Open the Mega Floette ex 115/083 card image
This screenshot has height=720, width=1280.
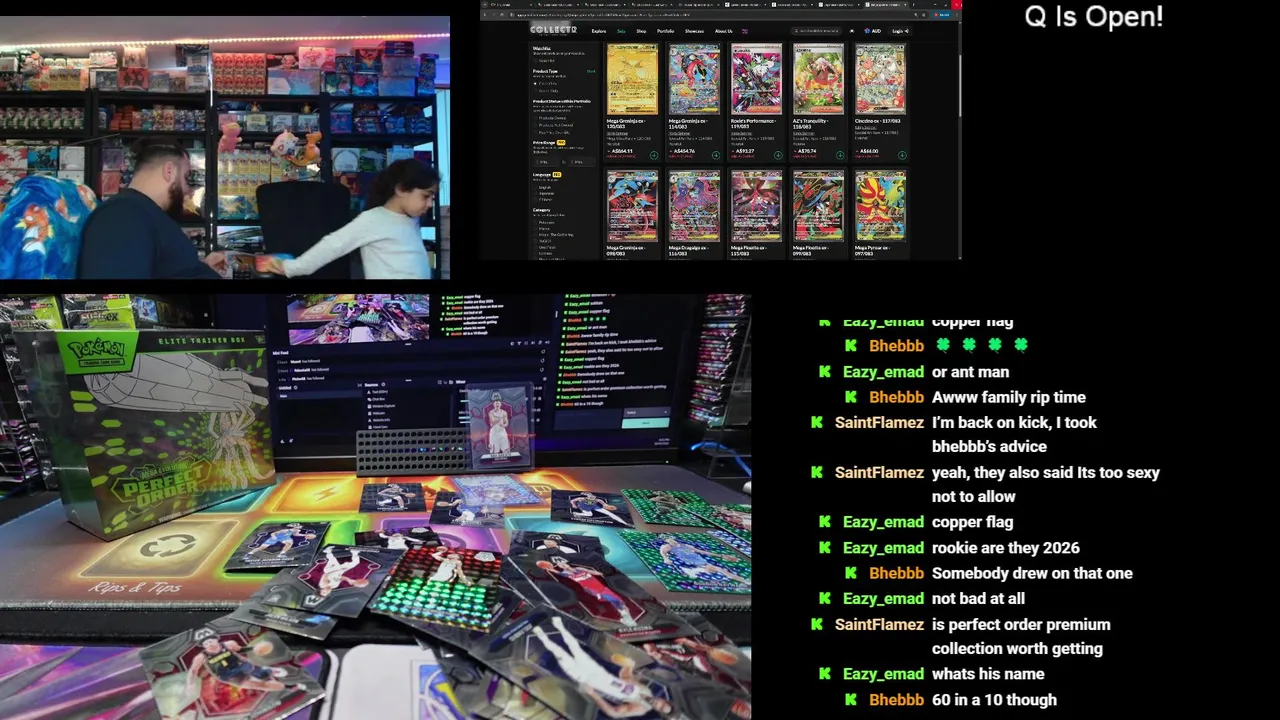point(756,206)
